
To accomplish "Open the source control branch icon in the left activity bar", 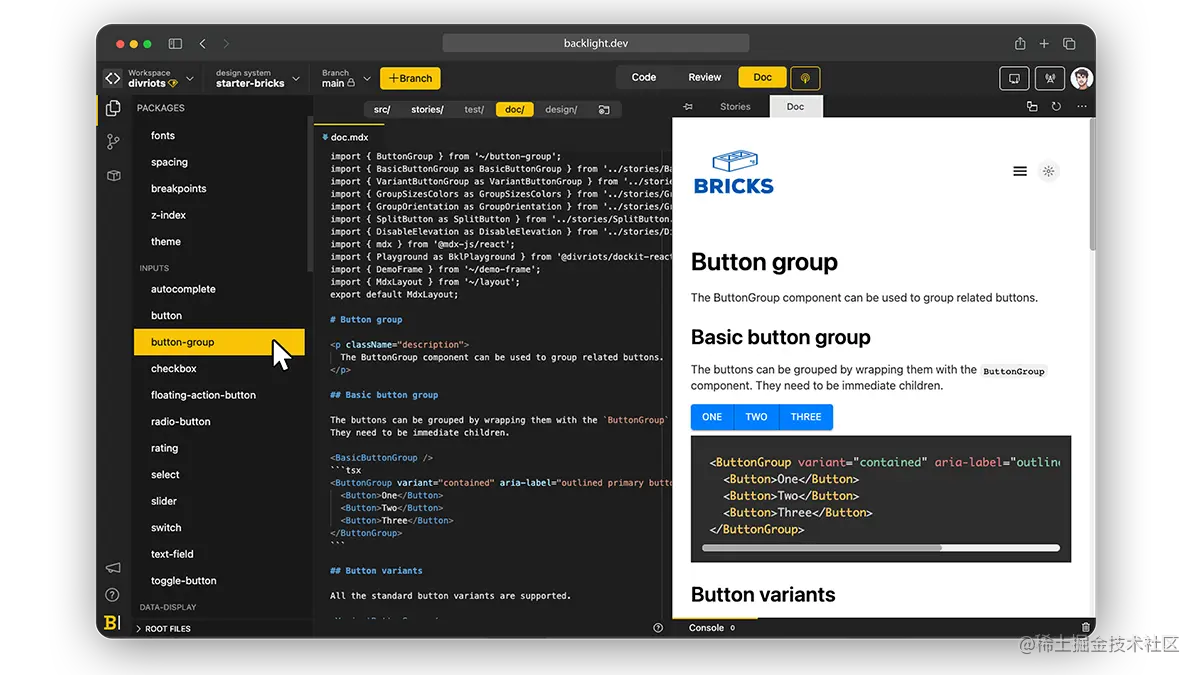I will click(113, 142).
